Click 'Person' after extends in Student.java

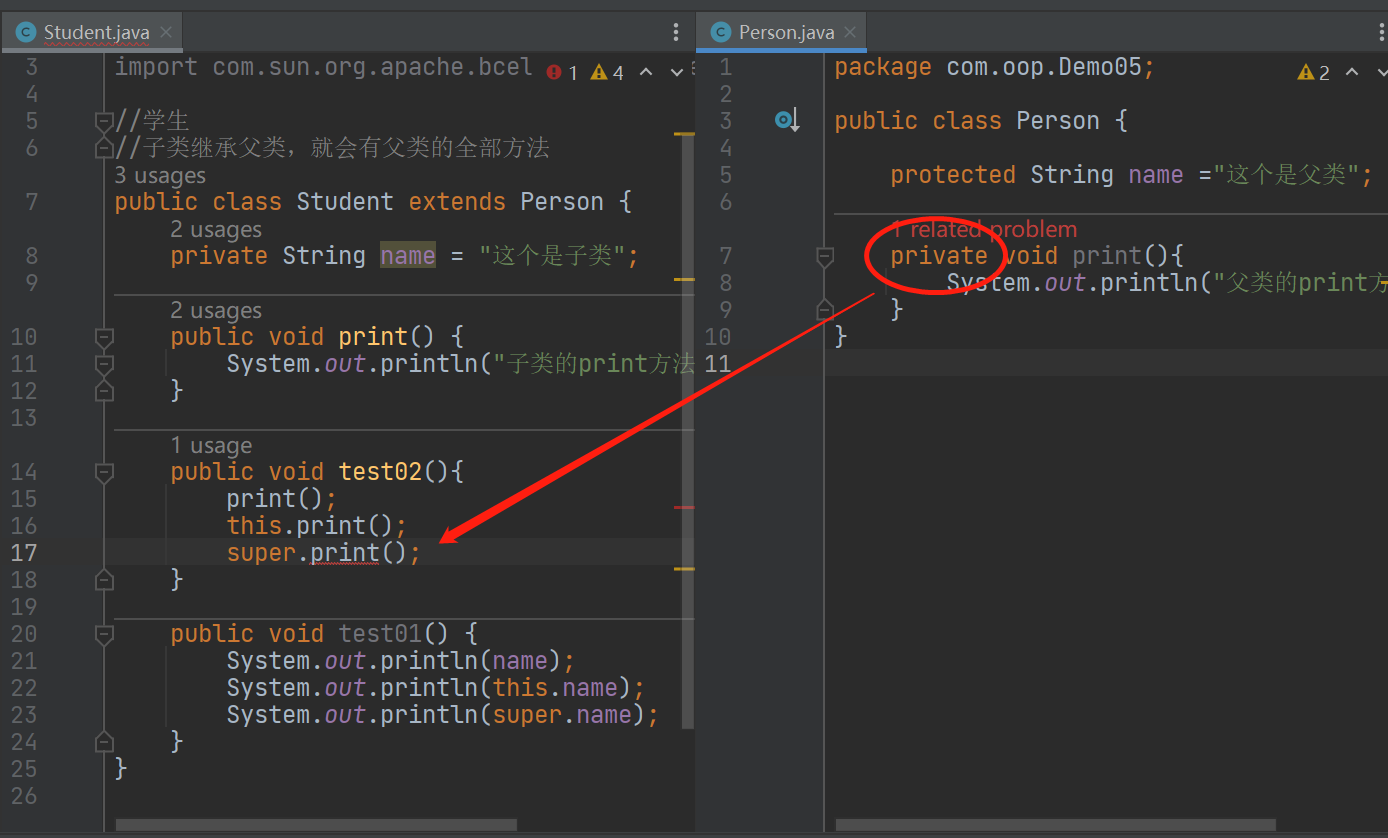tap(562, 202)
